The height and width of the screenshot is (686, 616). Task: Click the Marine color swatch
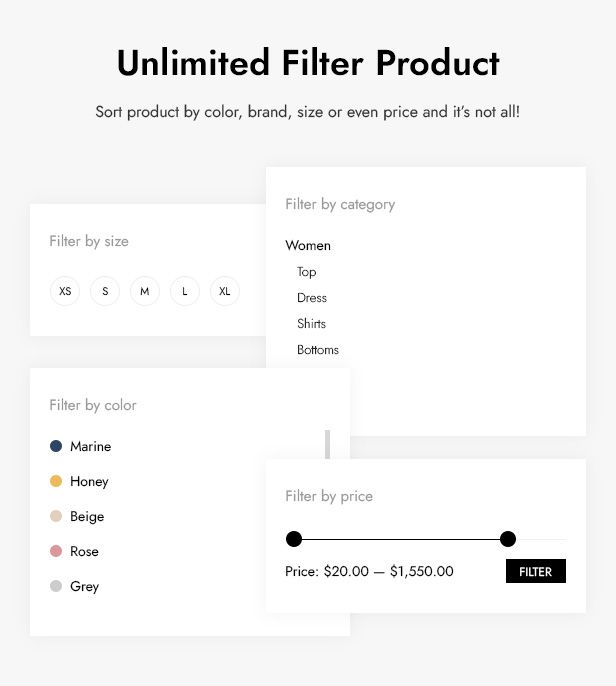(x=56, y=446)
